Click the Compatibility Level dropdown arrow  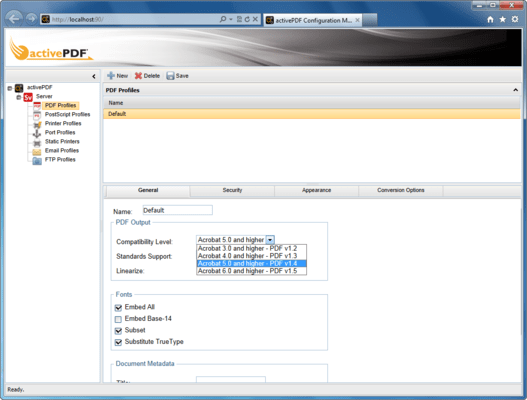[270, 240]
